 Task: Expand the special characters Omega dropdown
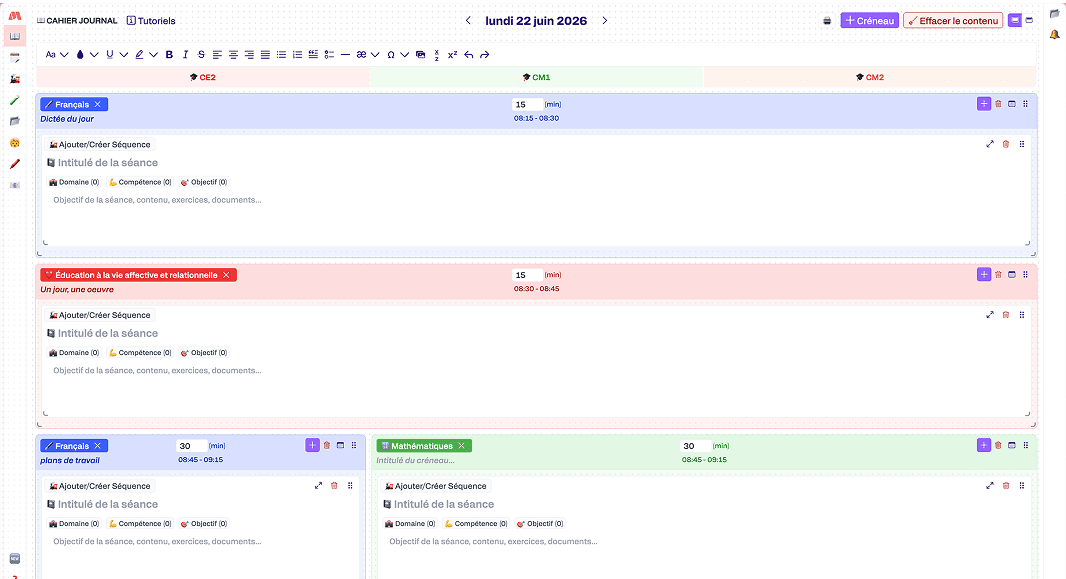click(x=397, y=54)
